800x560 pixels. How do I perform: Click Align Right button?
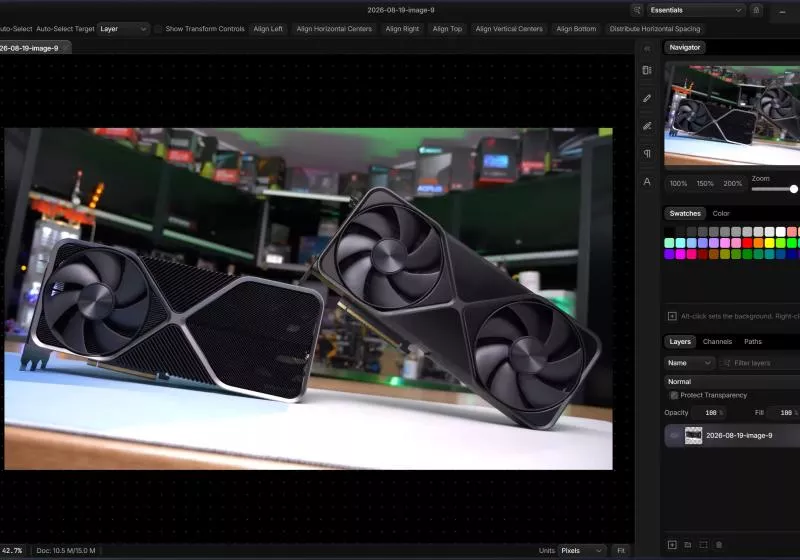click(x=402, y=29)
